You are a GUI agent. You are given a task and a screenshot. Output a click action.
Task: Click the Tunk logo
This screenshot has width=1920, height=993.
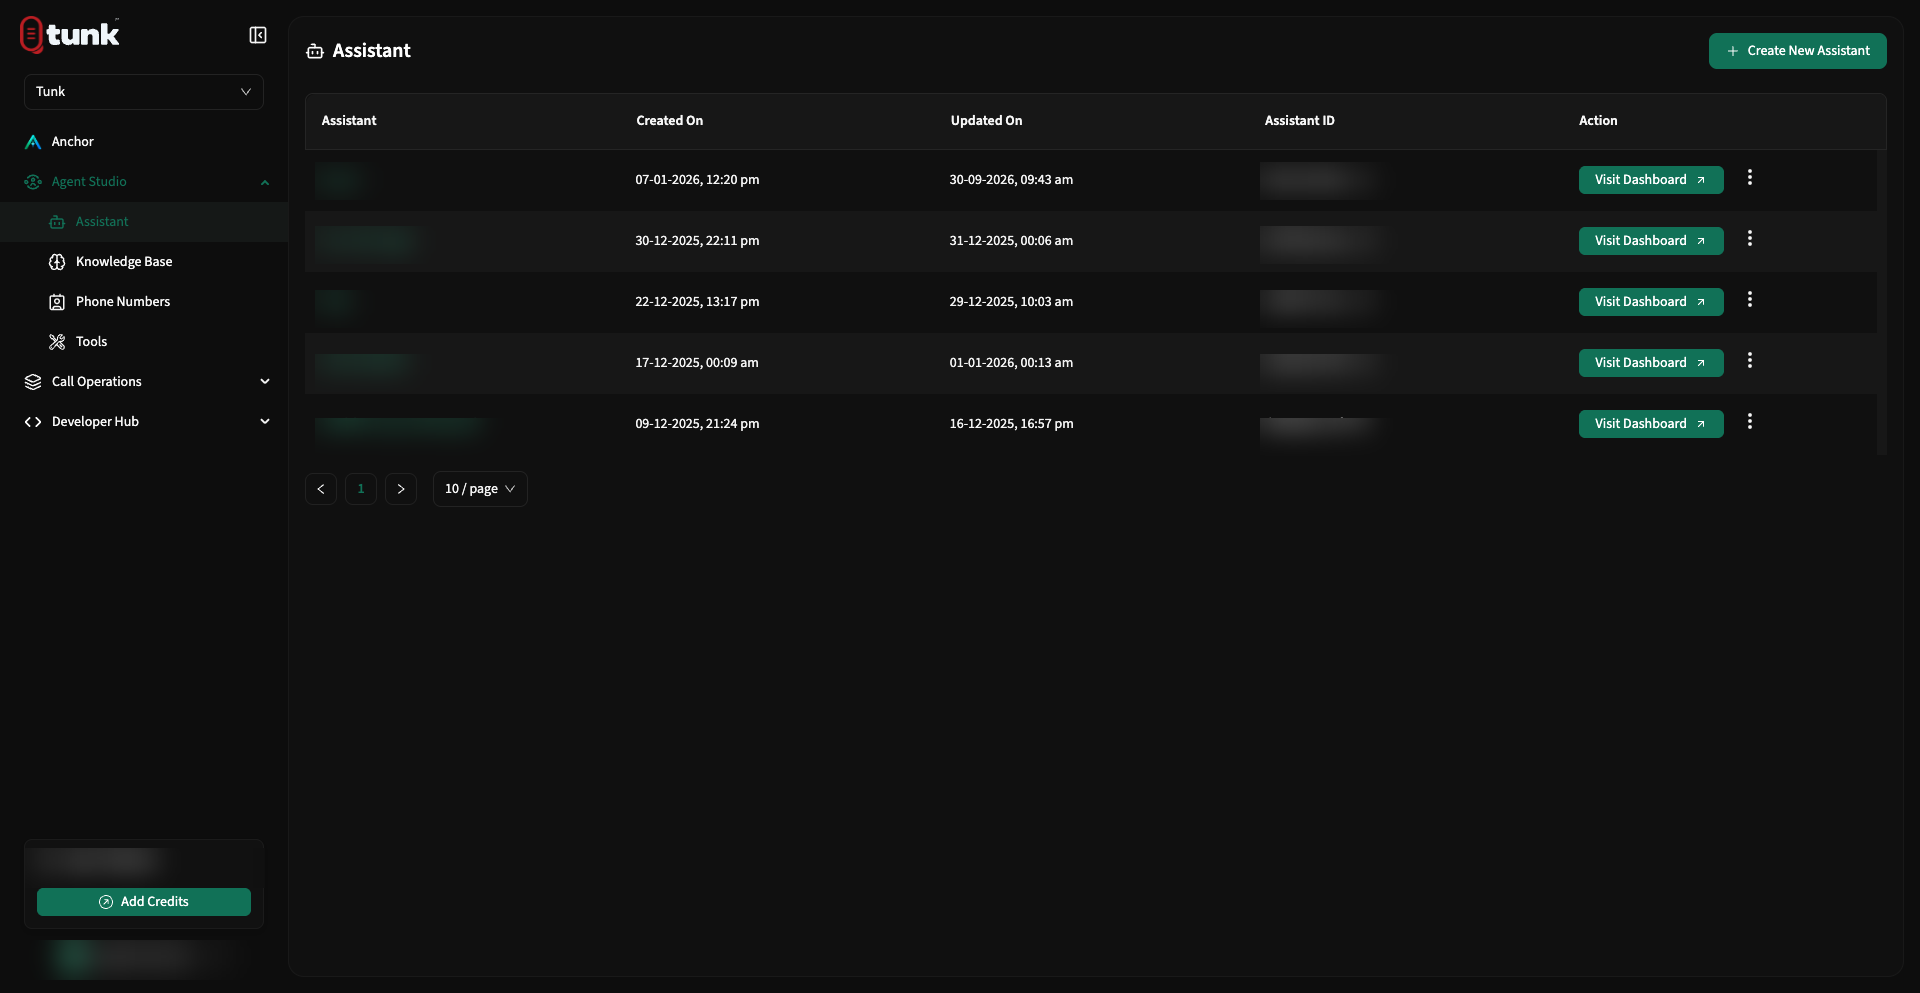[x=70, y=34]
